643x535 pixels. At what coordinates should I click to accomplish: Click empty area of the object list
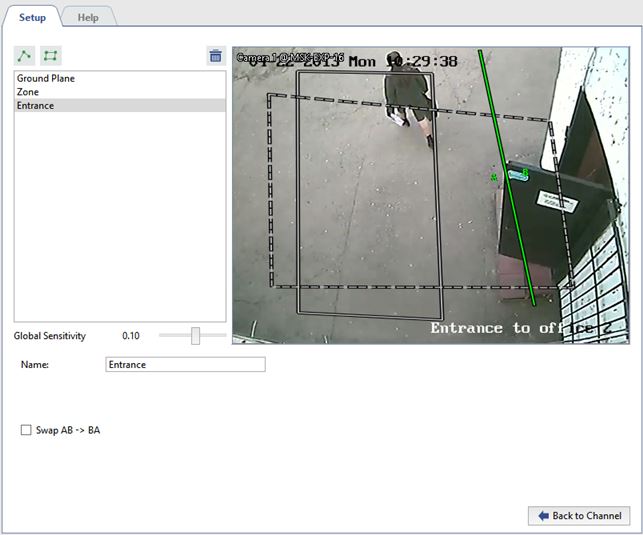(120, 220)
